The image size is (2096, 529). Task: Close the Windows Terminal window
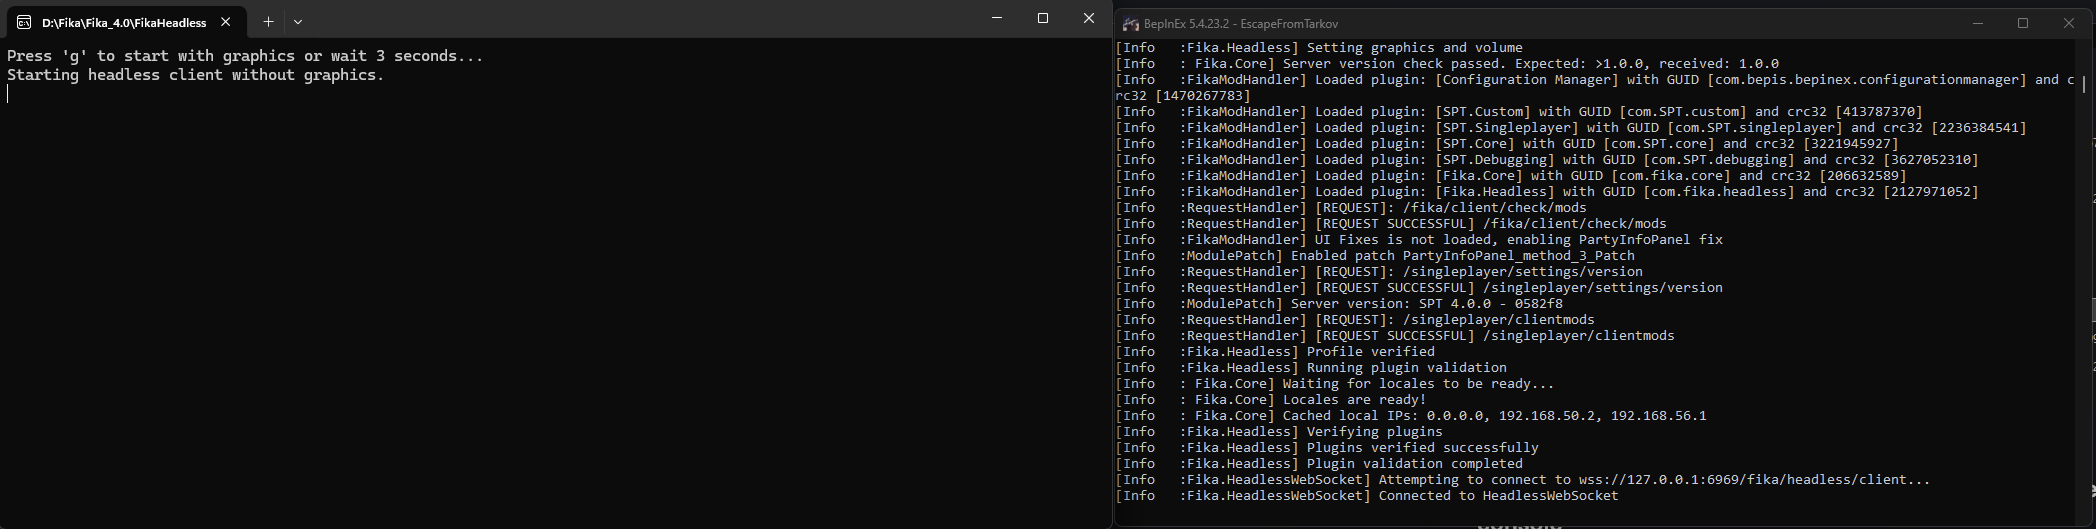tap(1088, 18)
